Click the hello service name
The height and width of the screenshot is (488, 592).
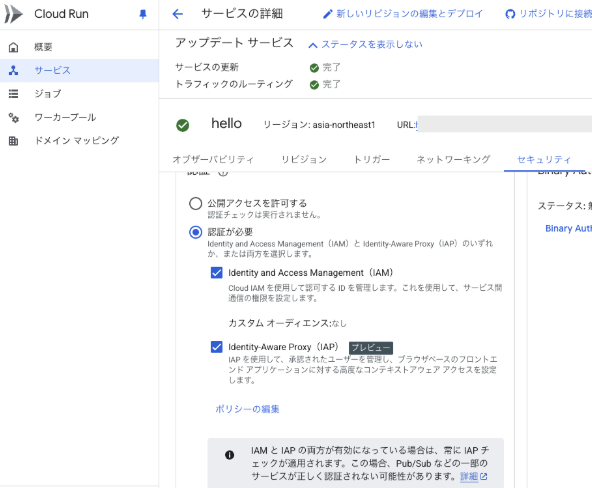[227, 124]
